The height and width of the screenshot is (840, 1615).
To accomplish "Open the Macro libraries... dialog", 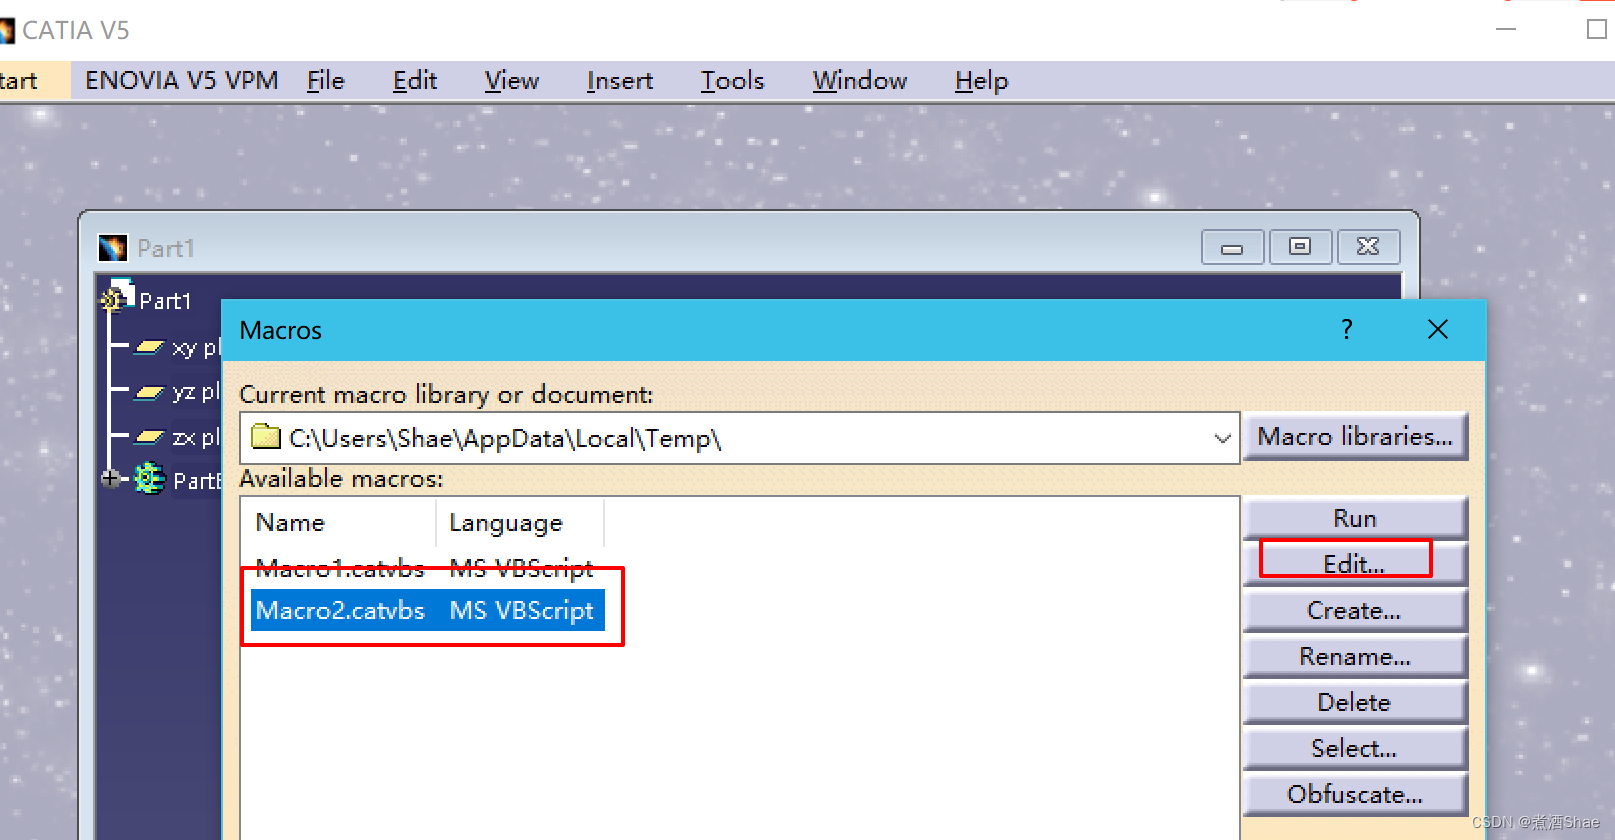I will click(1355, 437).
